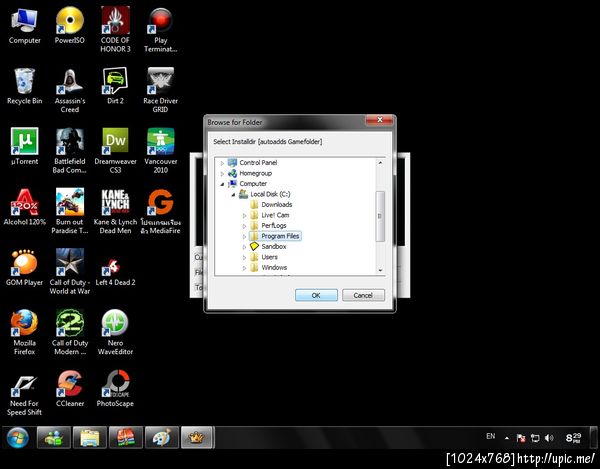Viewport: 600px width, 469px height.
Task: Show hidden tray icons arrow
Action: point(507,438)
